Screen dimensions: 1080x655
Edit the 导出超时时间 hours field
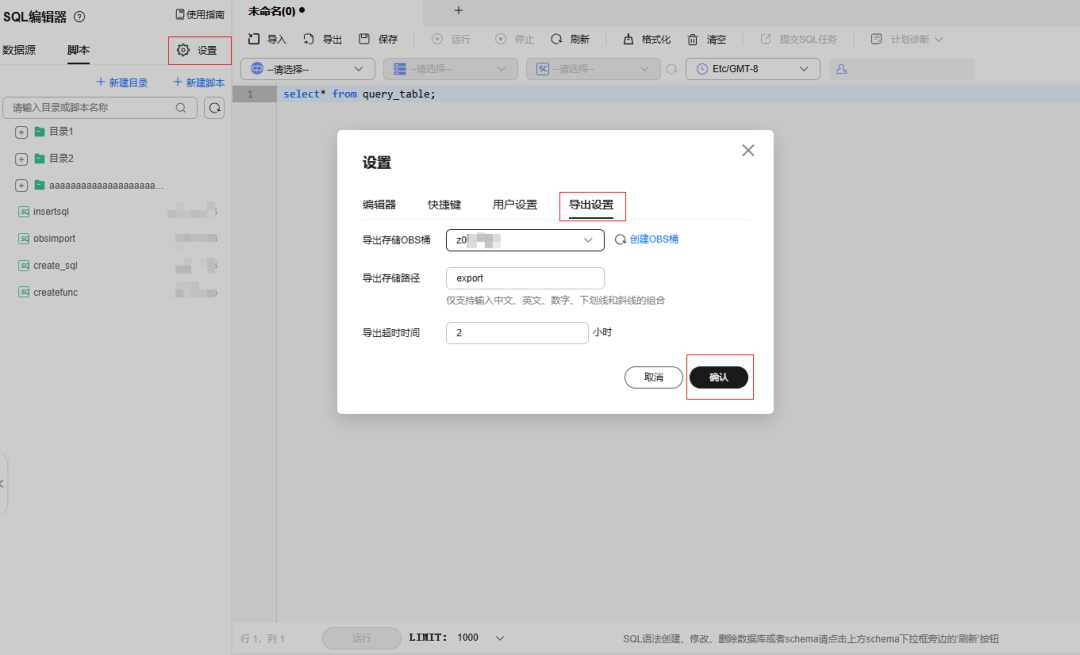[x=517, y=333]
